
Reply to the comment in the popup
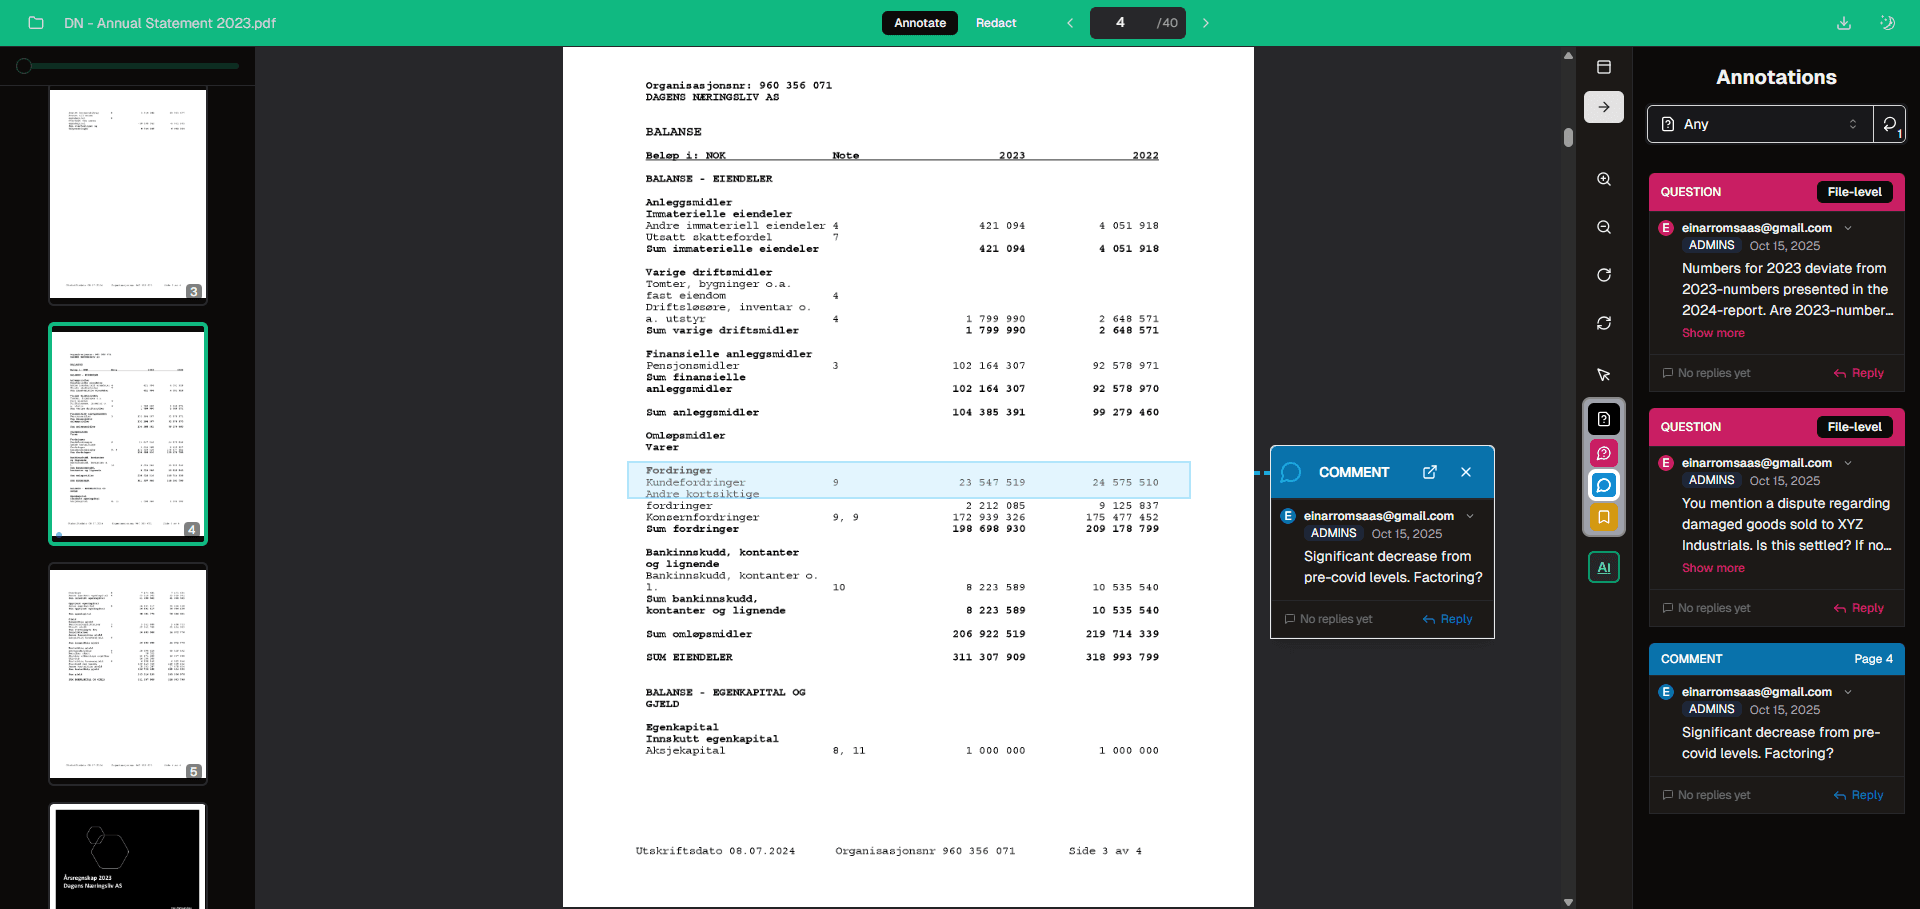pyautogui.click(x=1447, y=619)
